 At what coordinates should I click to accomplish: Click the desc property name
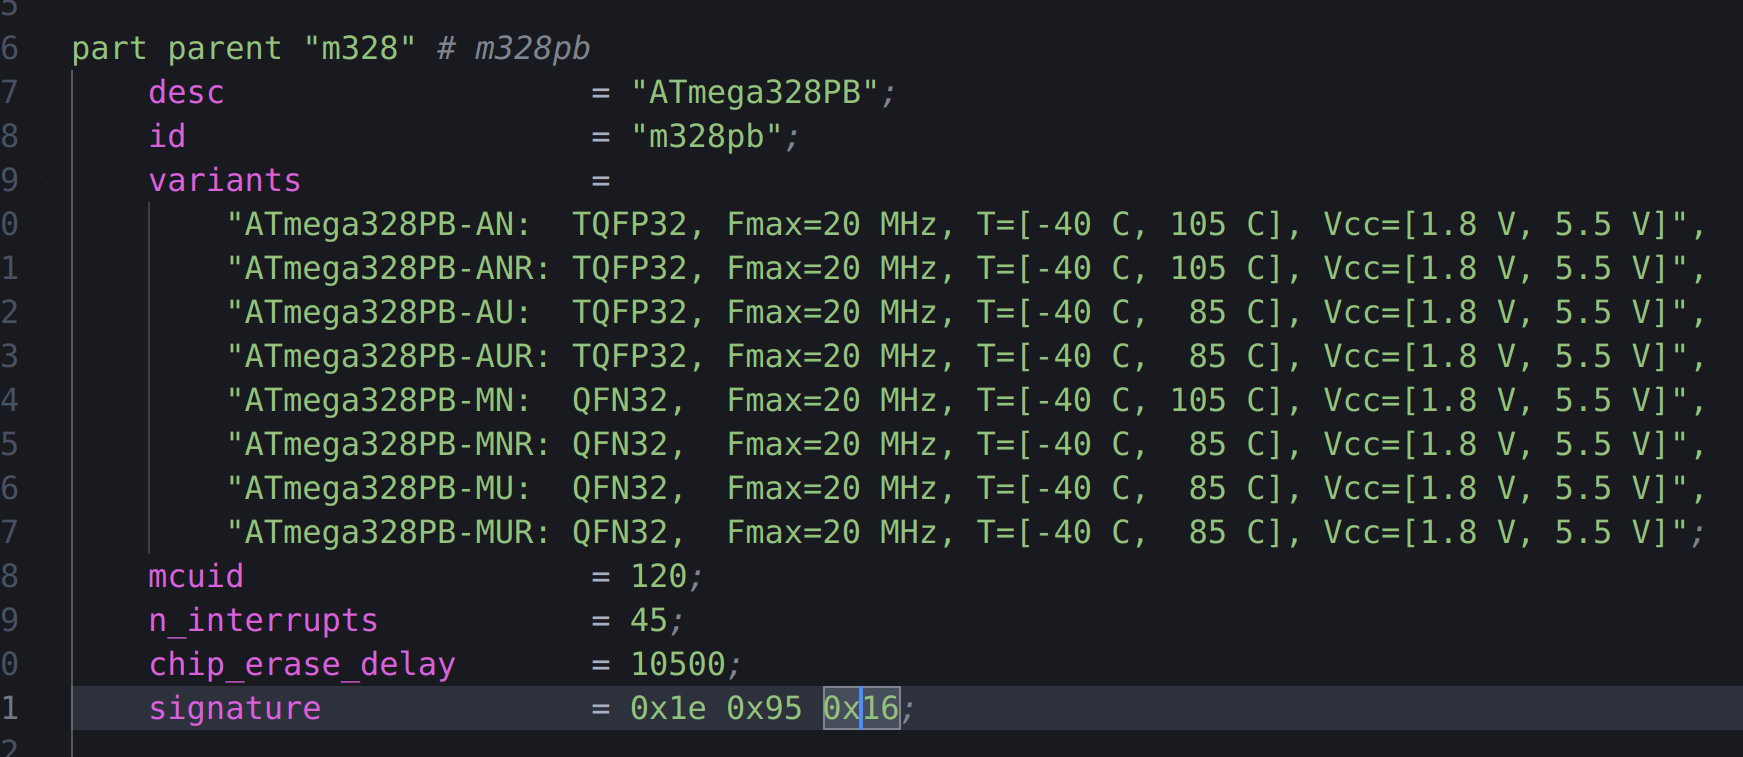tap(186, 92)
